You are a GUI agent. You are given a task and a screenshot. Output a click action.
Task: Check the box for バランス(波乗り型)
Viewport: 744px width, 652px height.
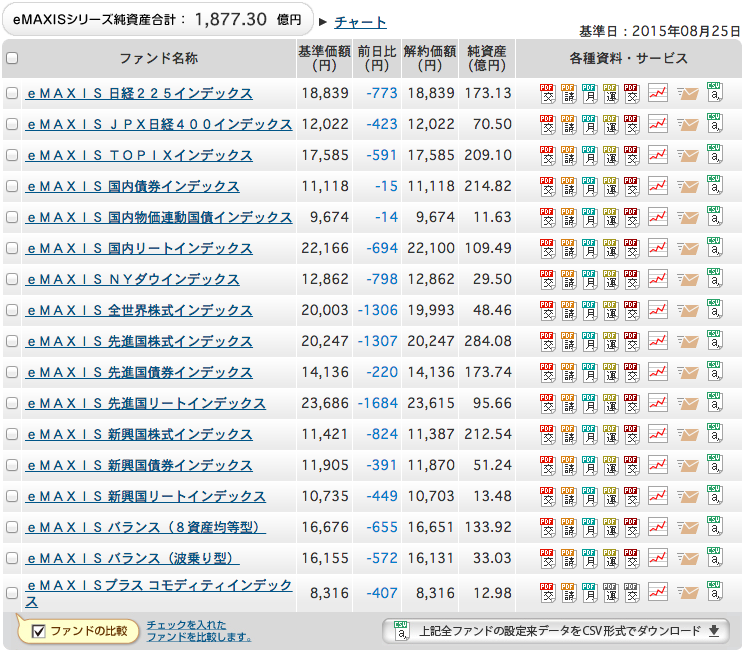[12, 558]
